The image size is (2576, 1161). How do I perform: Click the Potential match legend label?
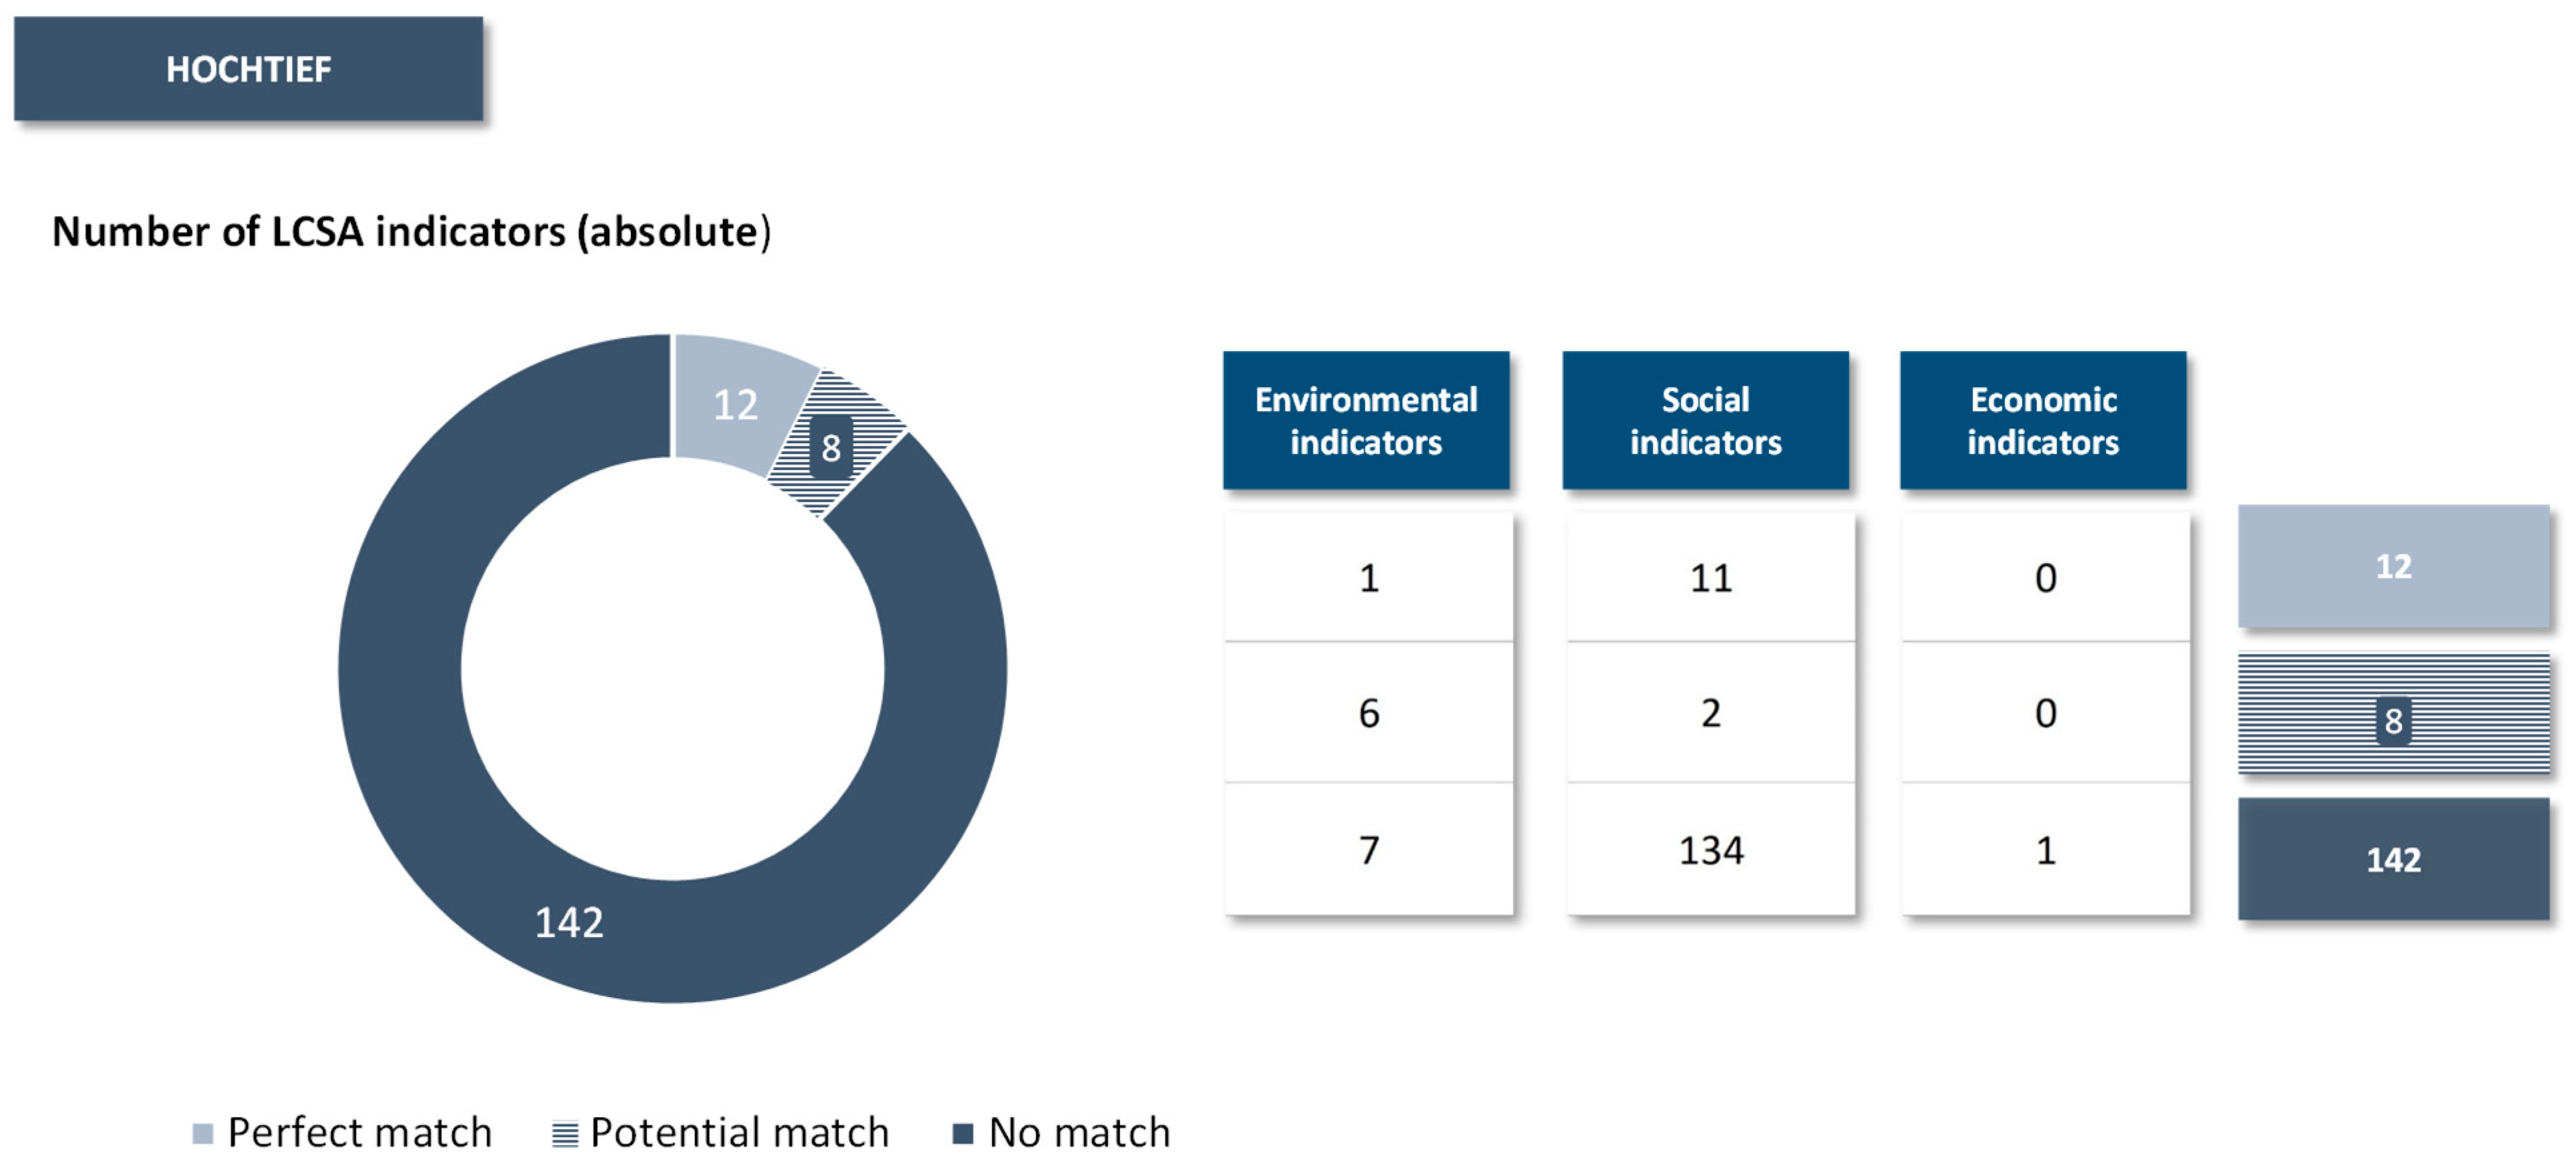click(739, 1133)
